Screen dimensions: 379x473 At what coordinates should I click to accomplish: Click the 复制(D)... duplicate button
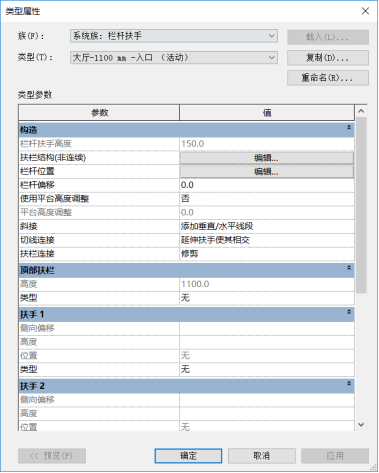click(x=328, y=58)
